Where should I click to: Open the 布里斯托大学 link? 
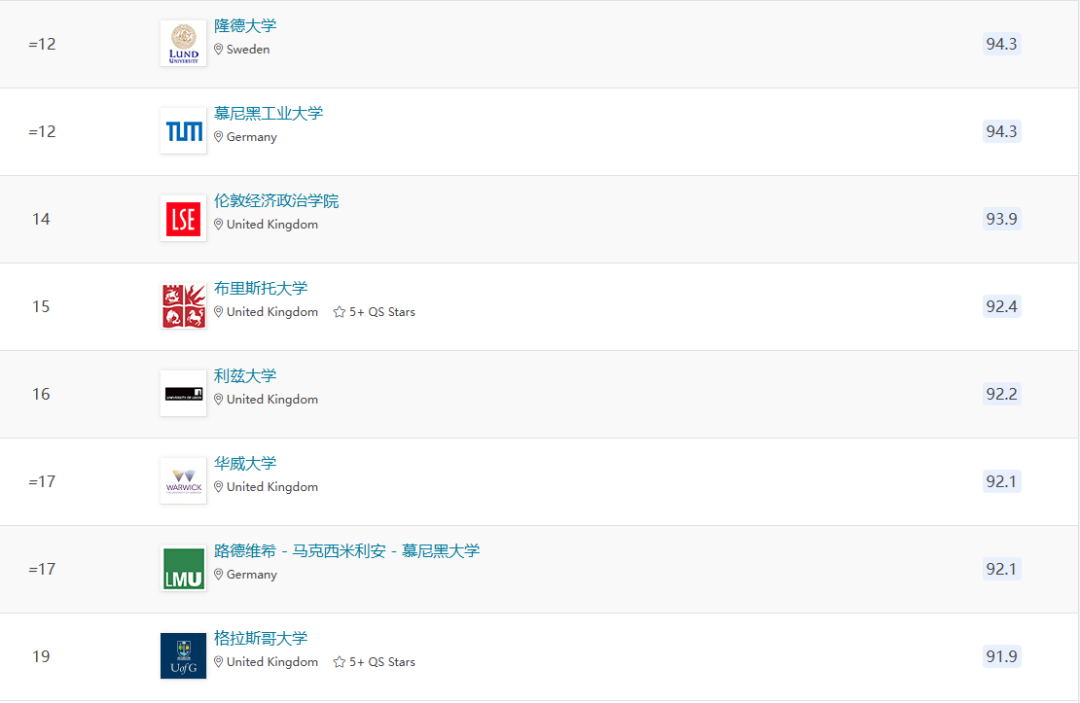pos(260,288)
